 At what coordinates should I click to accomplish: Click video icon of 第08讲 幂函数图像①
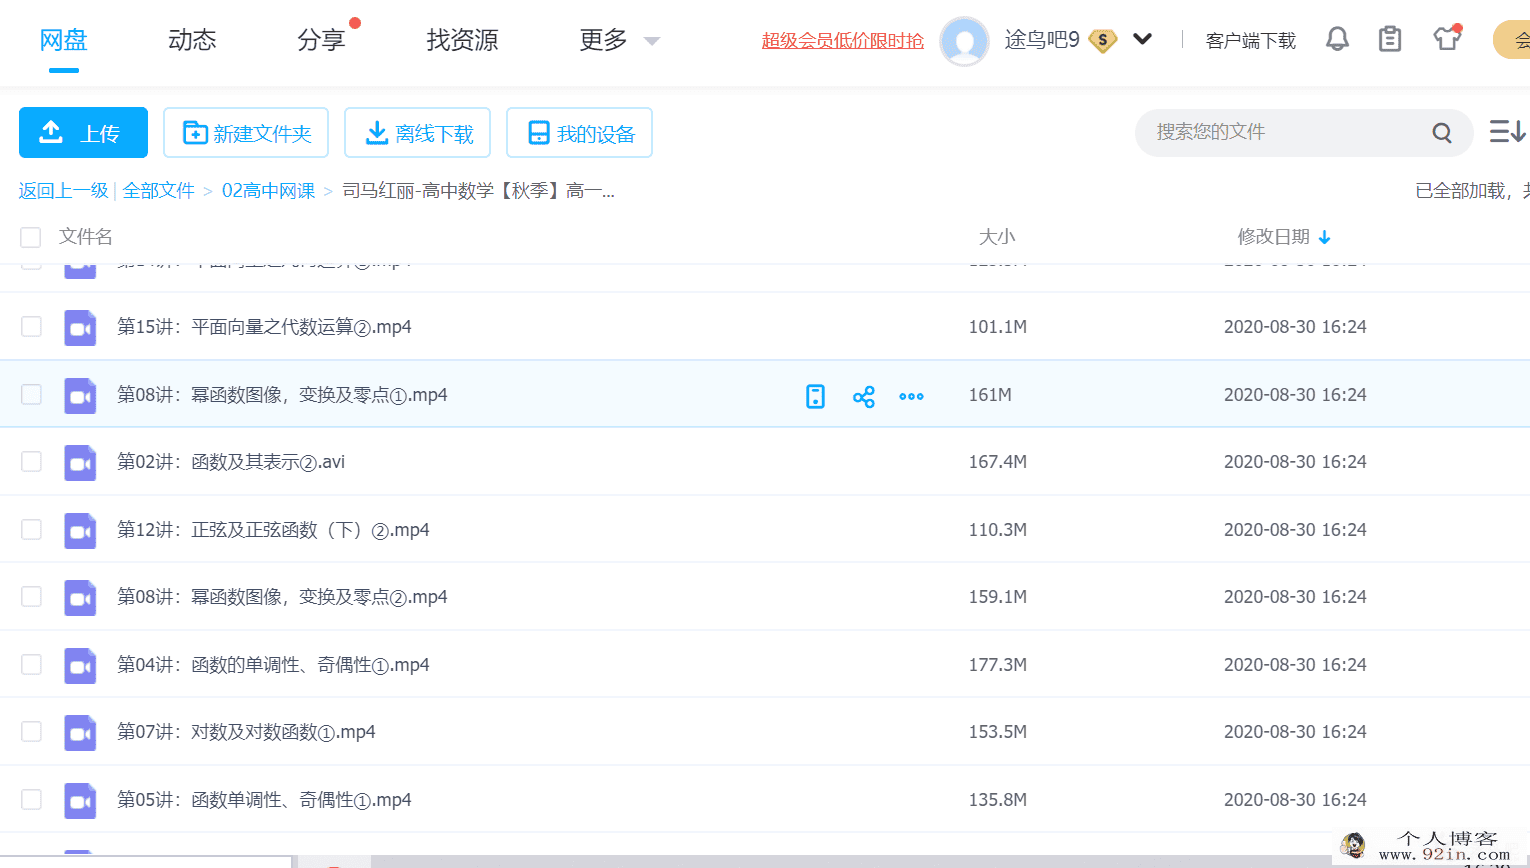tap(80, 396)
